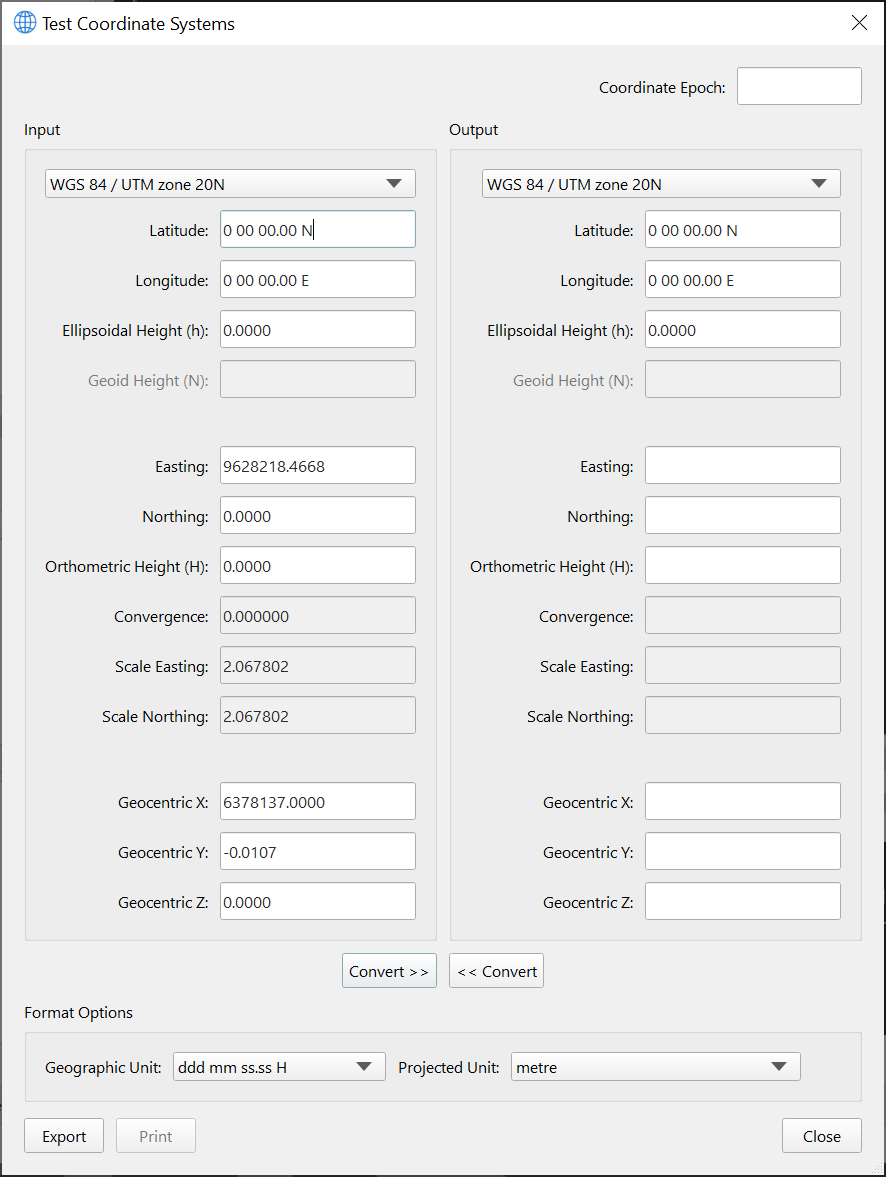Click the Input Latitude field
The height and width of the screenshot is (1177, 886).
click(317, 230)
